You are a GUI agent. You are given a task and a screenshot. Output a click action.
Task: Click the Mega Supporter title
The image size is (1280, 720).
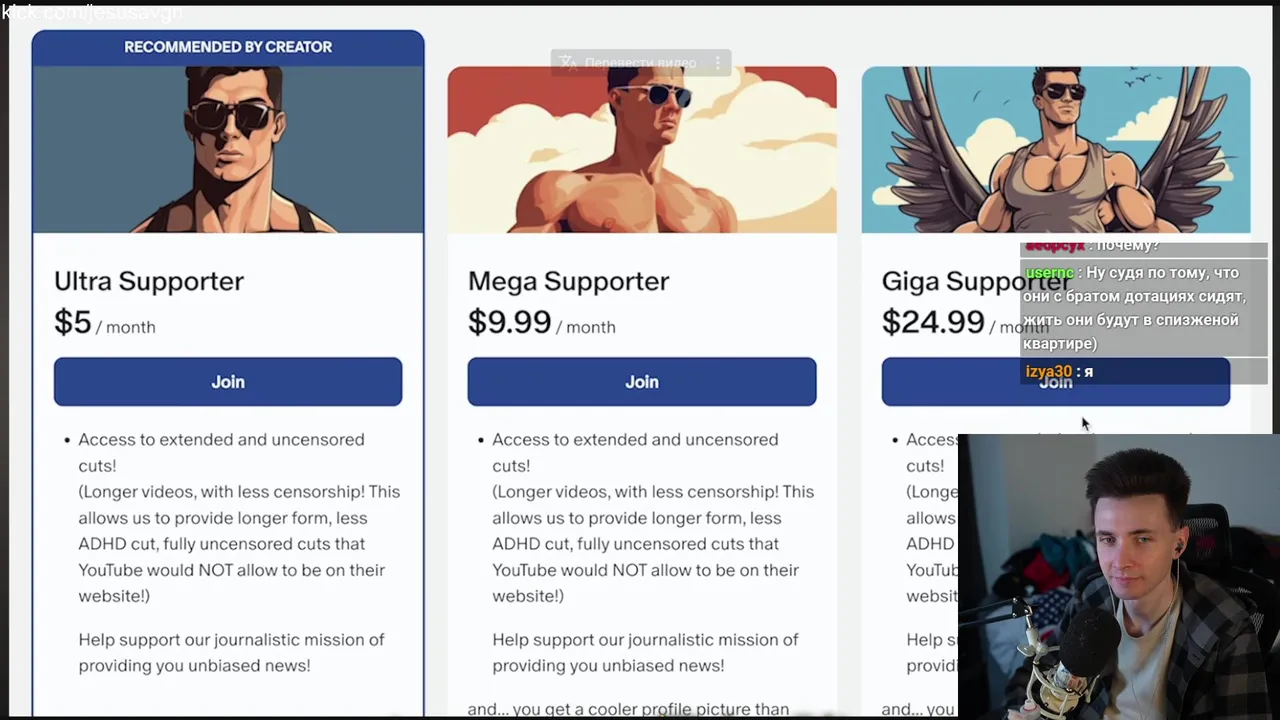568,281
